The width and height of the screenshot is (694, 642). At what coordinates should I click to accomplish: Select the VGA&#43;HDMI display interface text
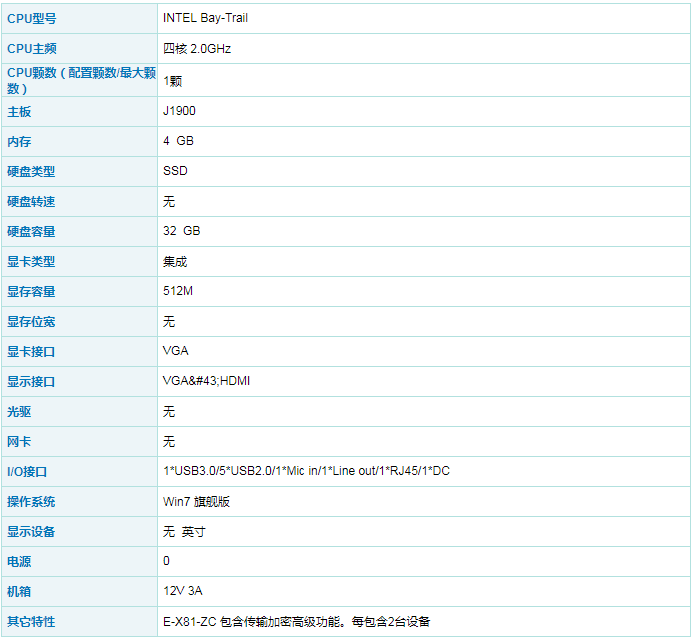[205, 381]
